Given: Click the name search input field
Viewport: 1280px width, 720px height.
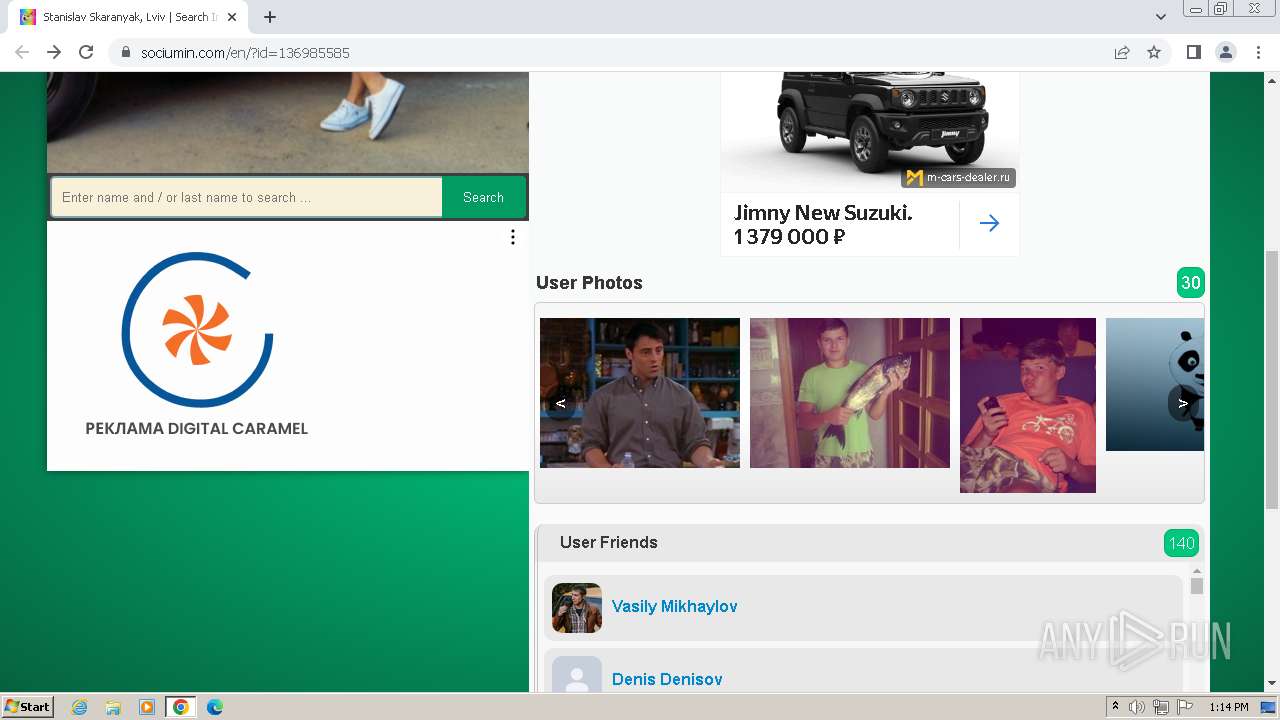Looking at the screenshot, I should [x=247, y=197].
